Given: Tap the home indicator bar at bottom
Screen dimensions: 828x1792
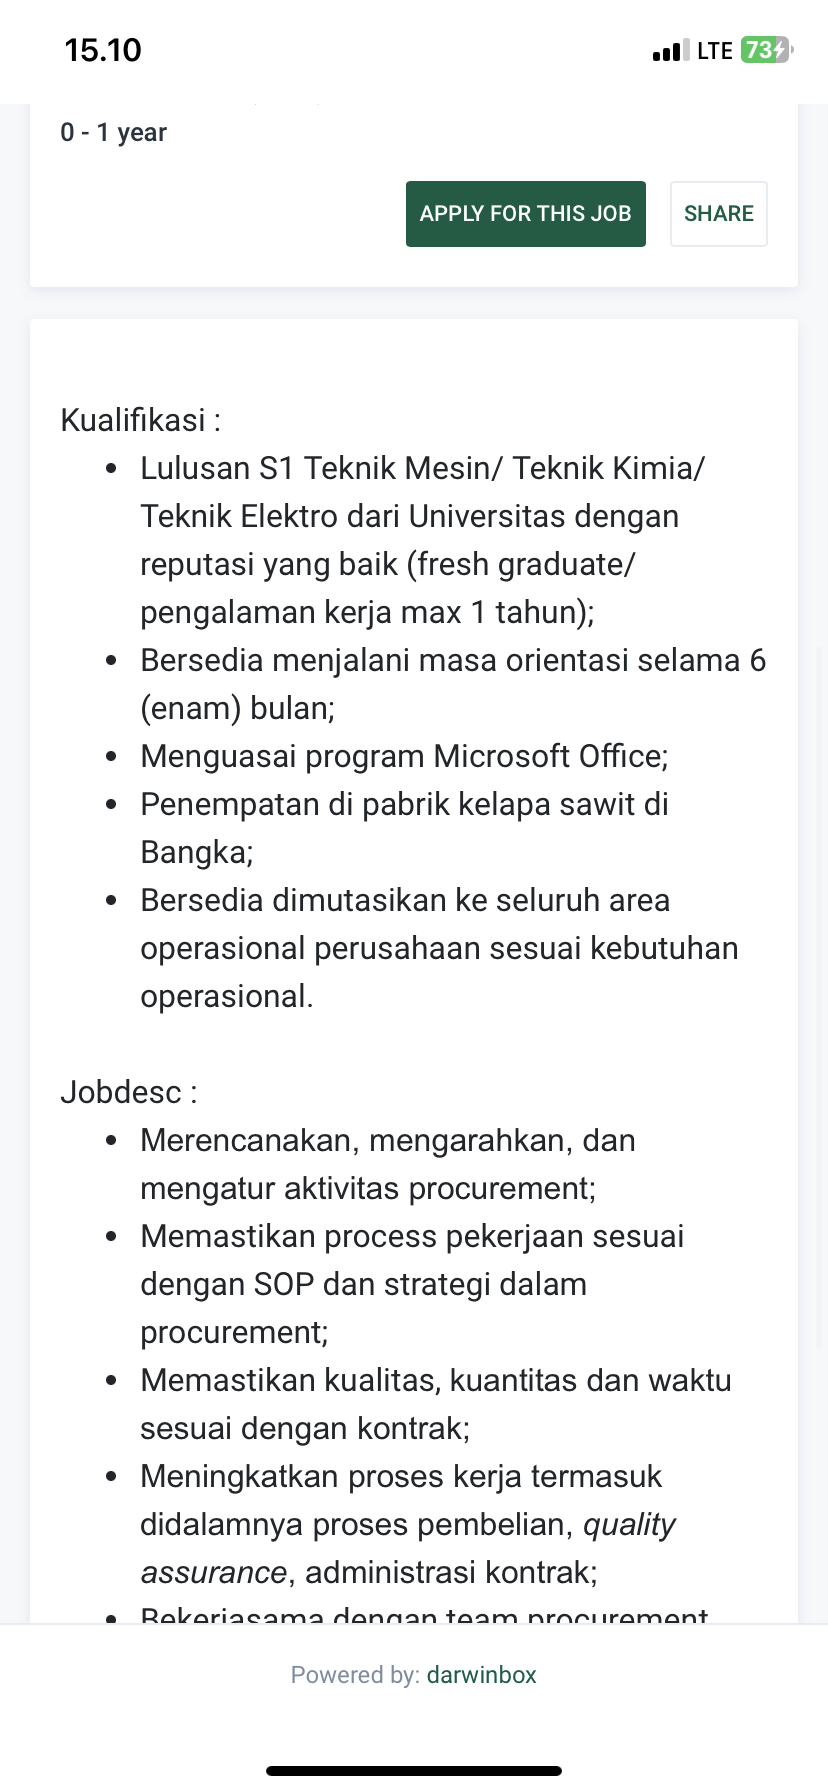Looking at the screenshot, I should (414, 1771).
